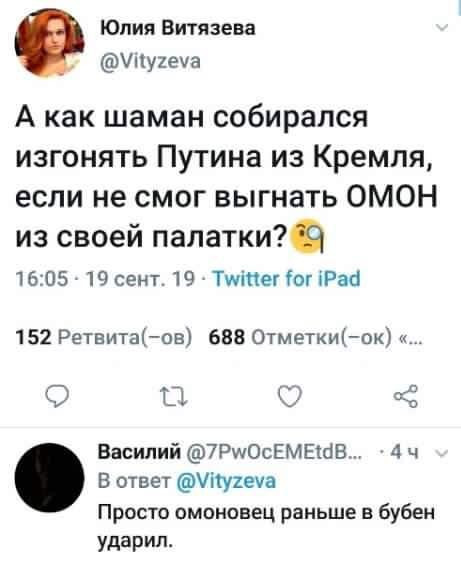
Task: Open the reply text 'Просто омоновец раньше в бубен'
Action: 267,513
